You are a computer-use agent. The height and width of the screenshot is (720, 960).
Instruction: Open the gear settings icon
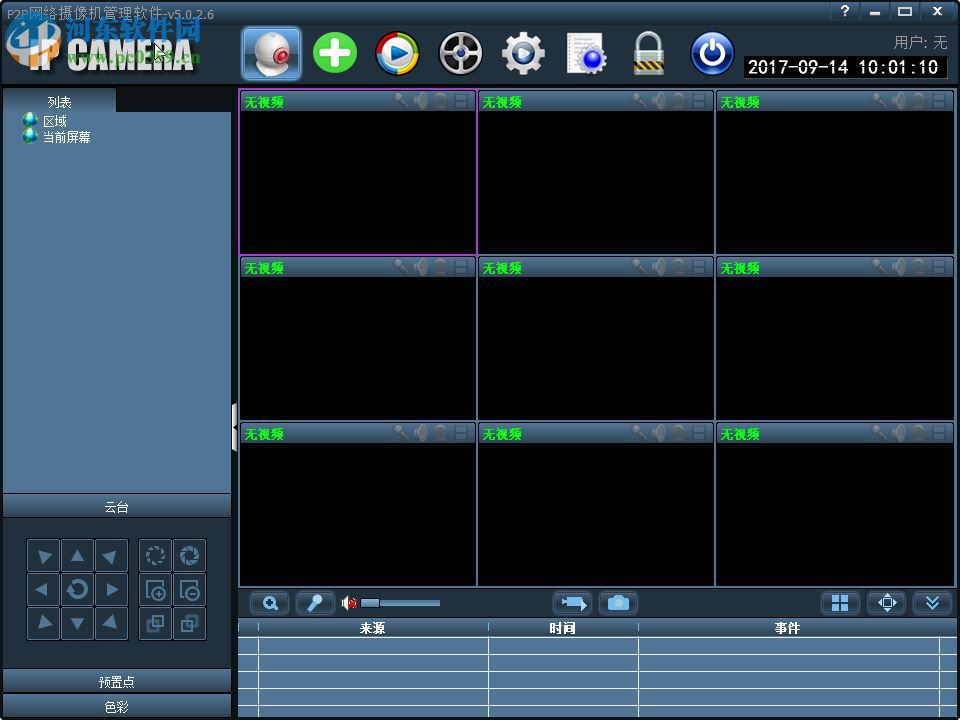pyautogui.click(x=523, y=53)
